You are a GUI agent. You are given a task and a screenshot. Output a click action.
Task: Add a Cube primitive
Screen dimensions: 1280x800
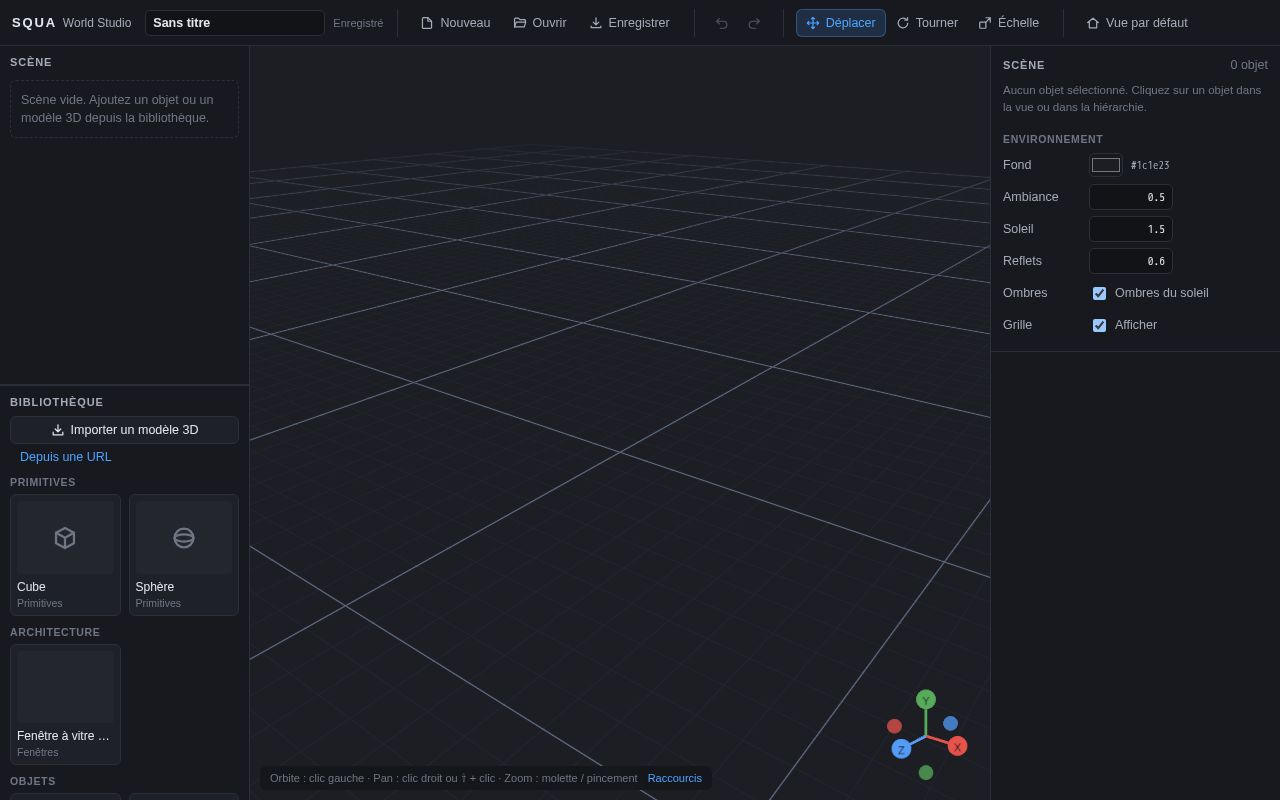point(65,555)
